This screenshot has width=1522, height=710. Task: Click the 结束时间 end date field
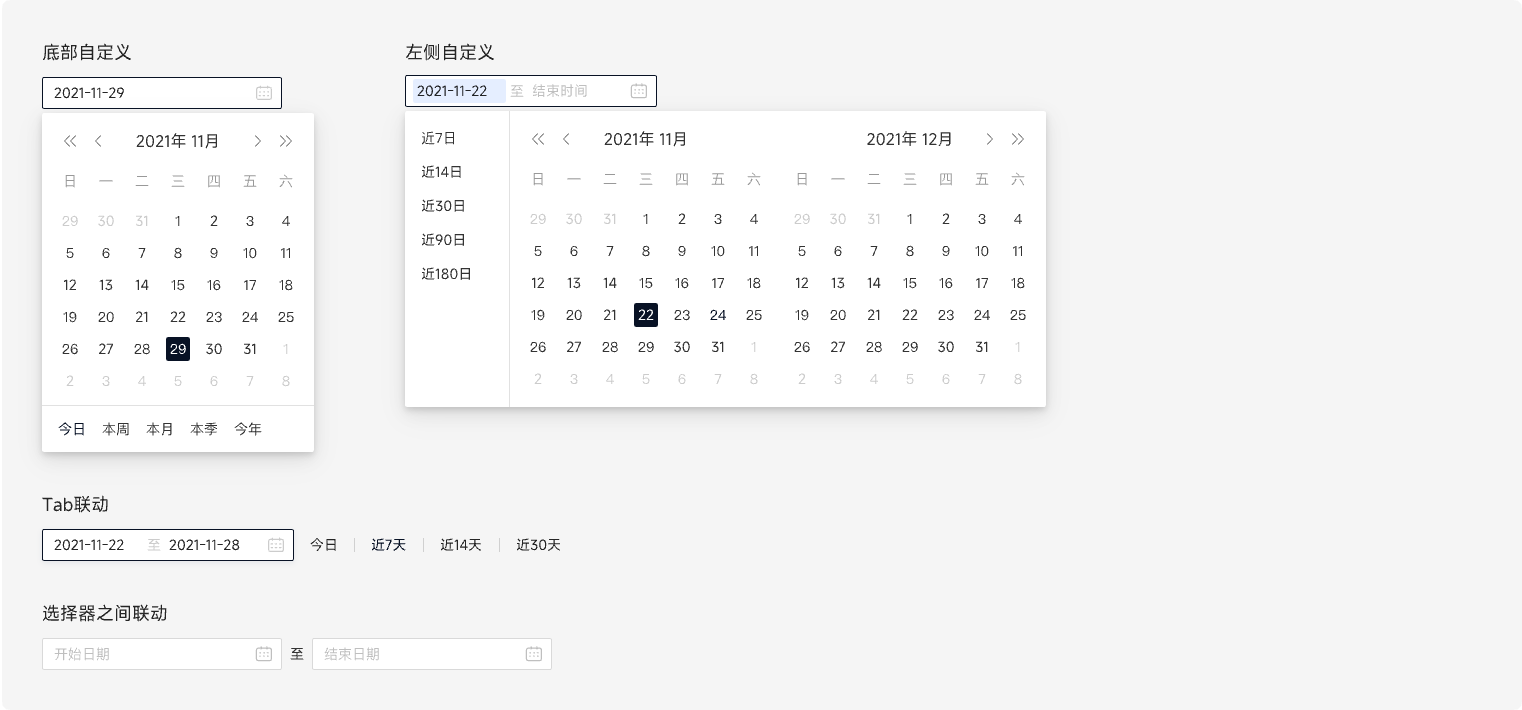point(560,91)
